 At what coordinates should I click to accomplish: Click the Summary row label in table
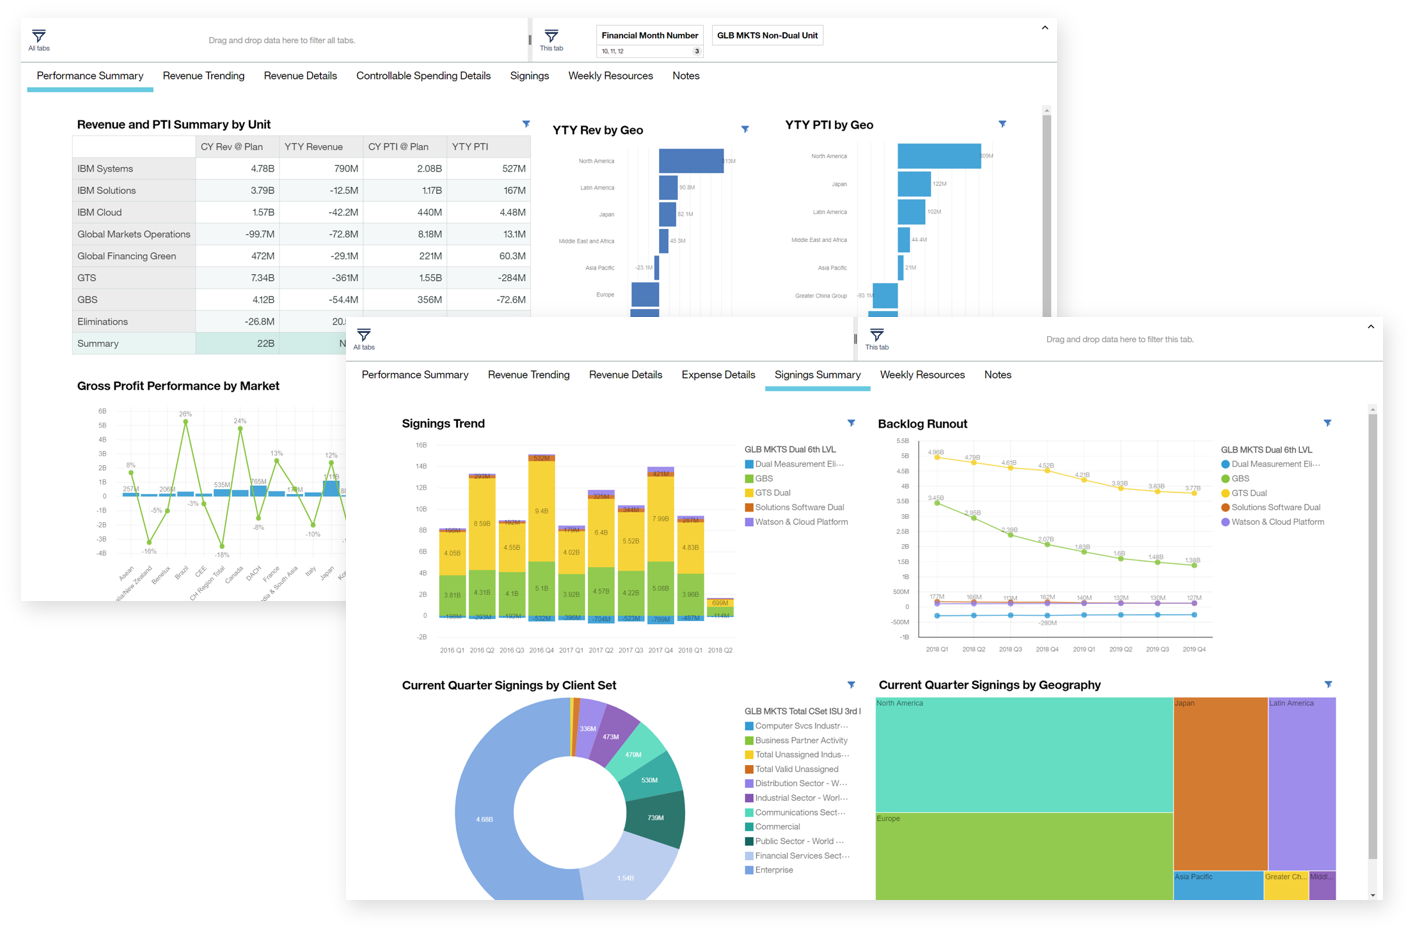pyautogui.click(x=98, y=343)
